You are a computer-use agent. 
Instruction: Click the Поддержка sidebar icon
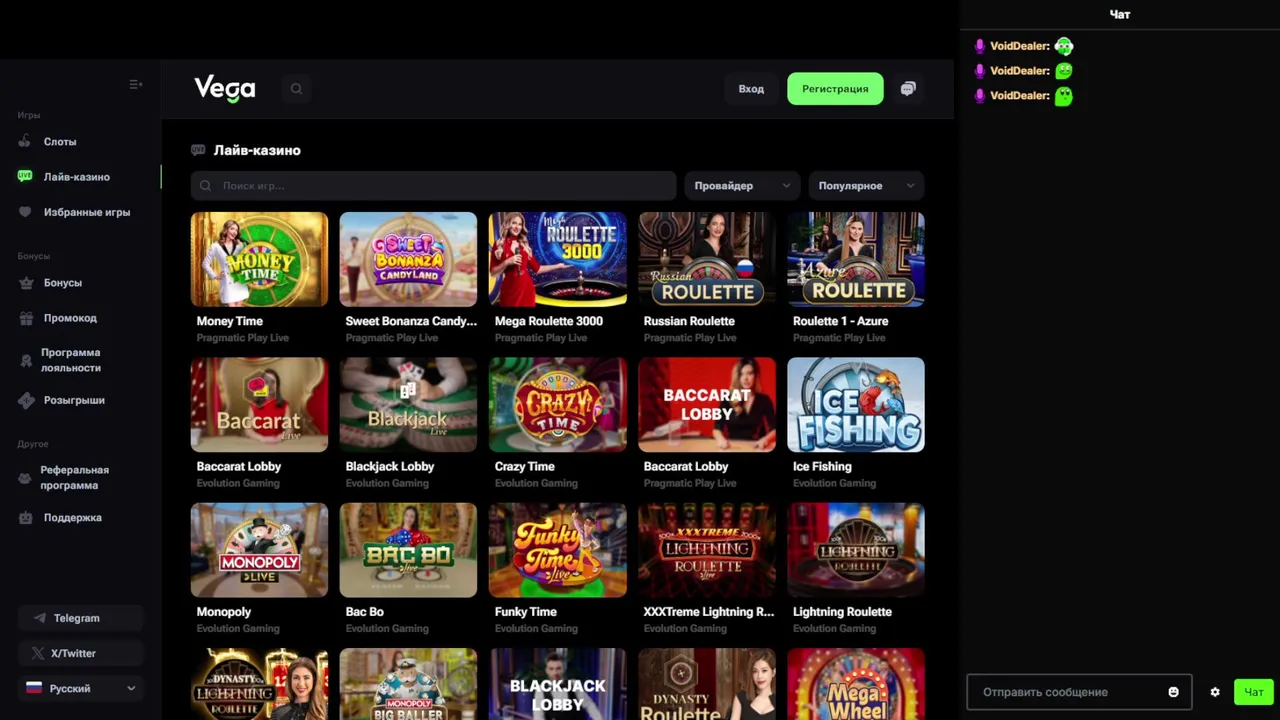[x=26, y=518]
